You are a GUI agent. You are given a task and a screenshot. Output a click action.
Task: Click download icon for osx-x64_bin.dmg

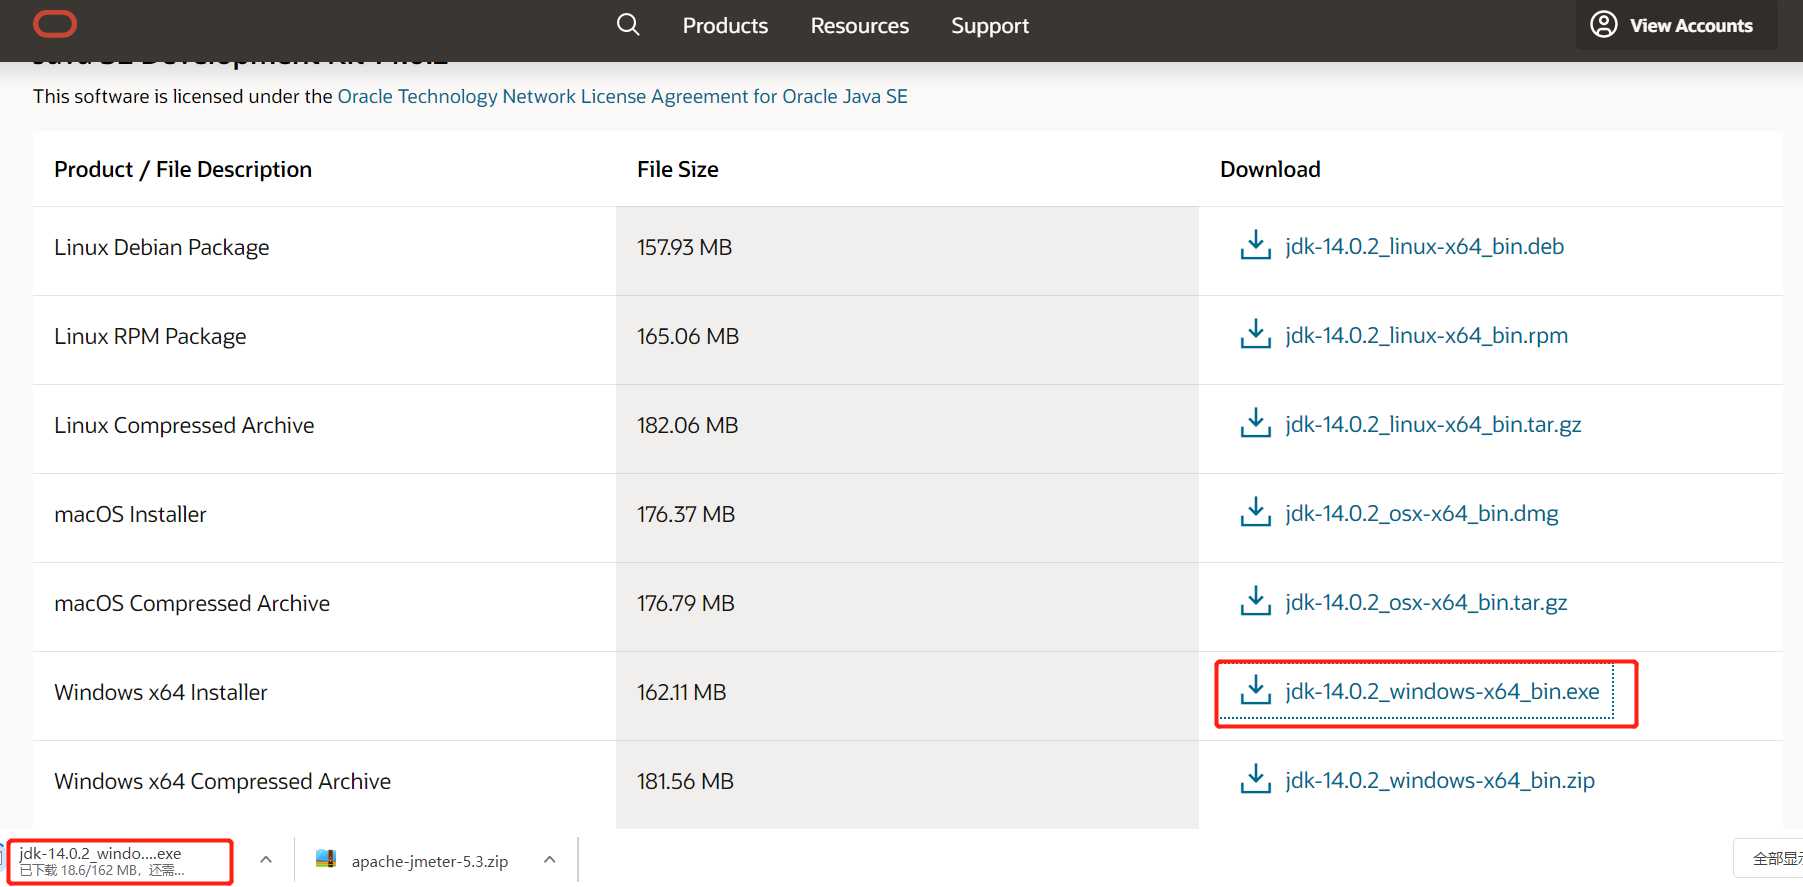(1255, 512)
